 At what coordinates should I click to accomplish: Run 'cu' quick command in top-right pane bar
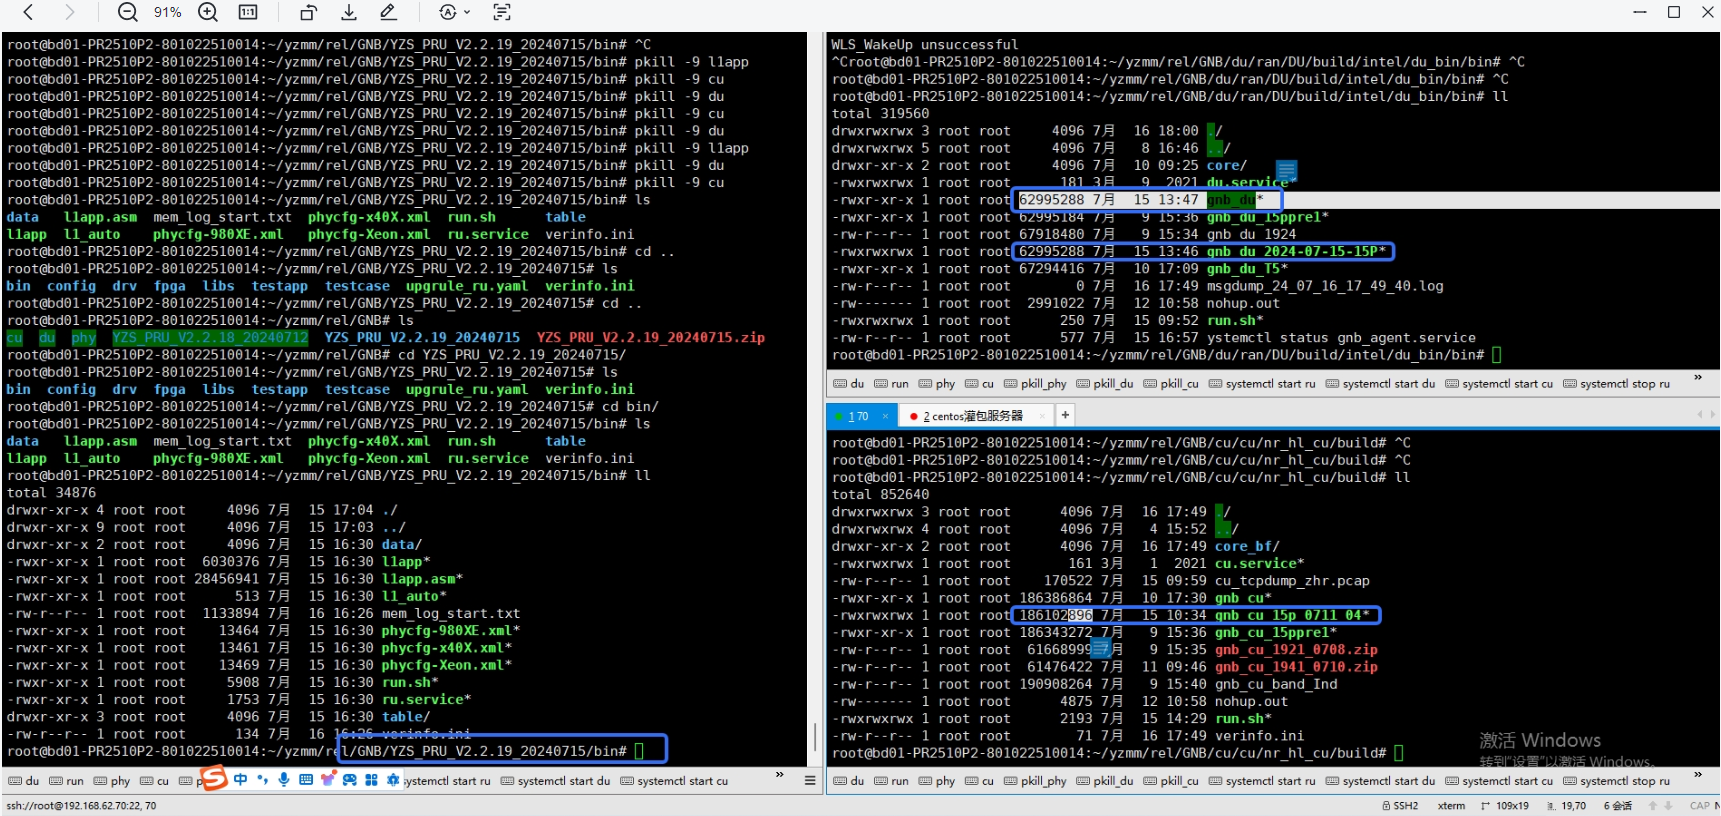[980, 383]
